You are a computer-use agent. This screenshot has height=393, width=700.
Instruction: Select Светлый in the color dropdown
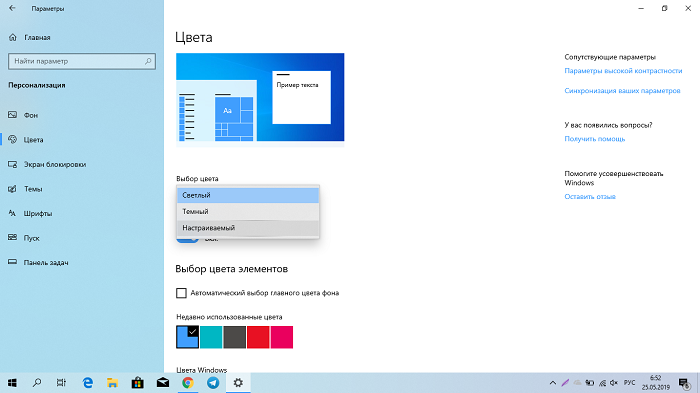point(248,195)
